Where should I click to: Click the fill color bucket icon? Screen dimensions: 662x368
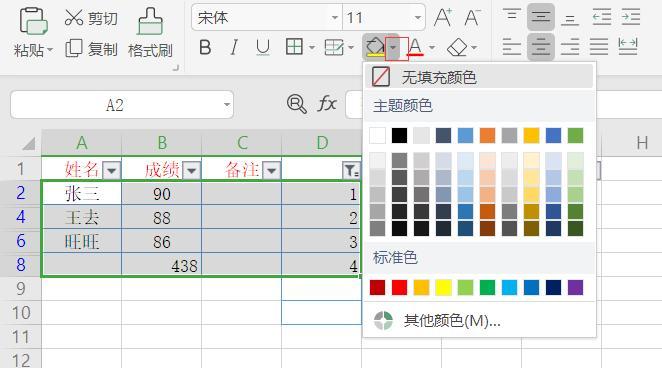(x=375, y=47)
